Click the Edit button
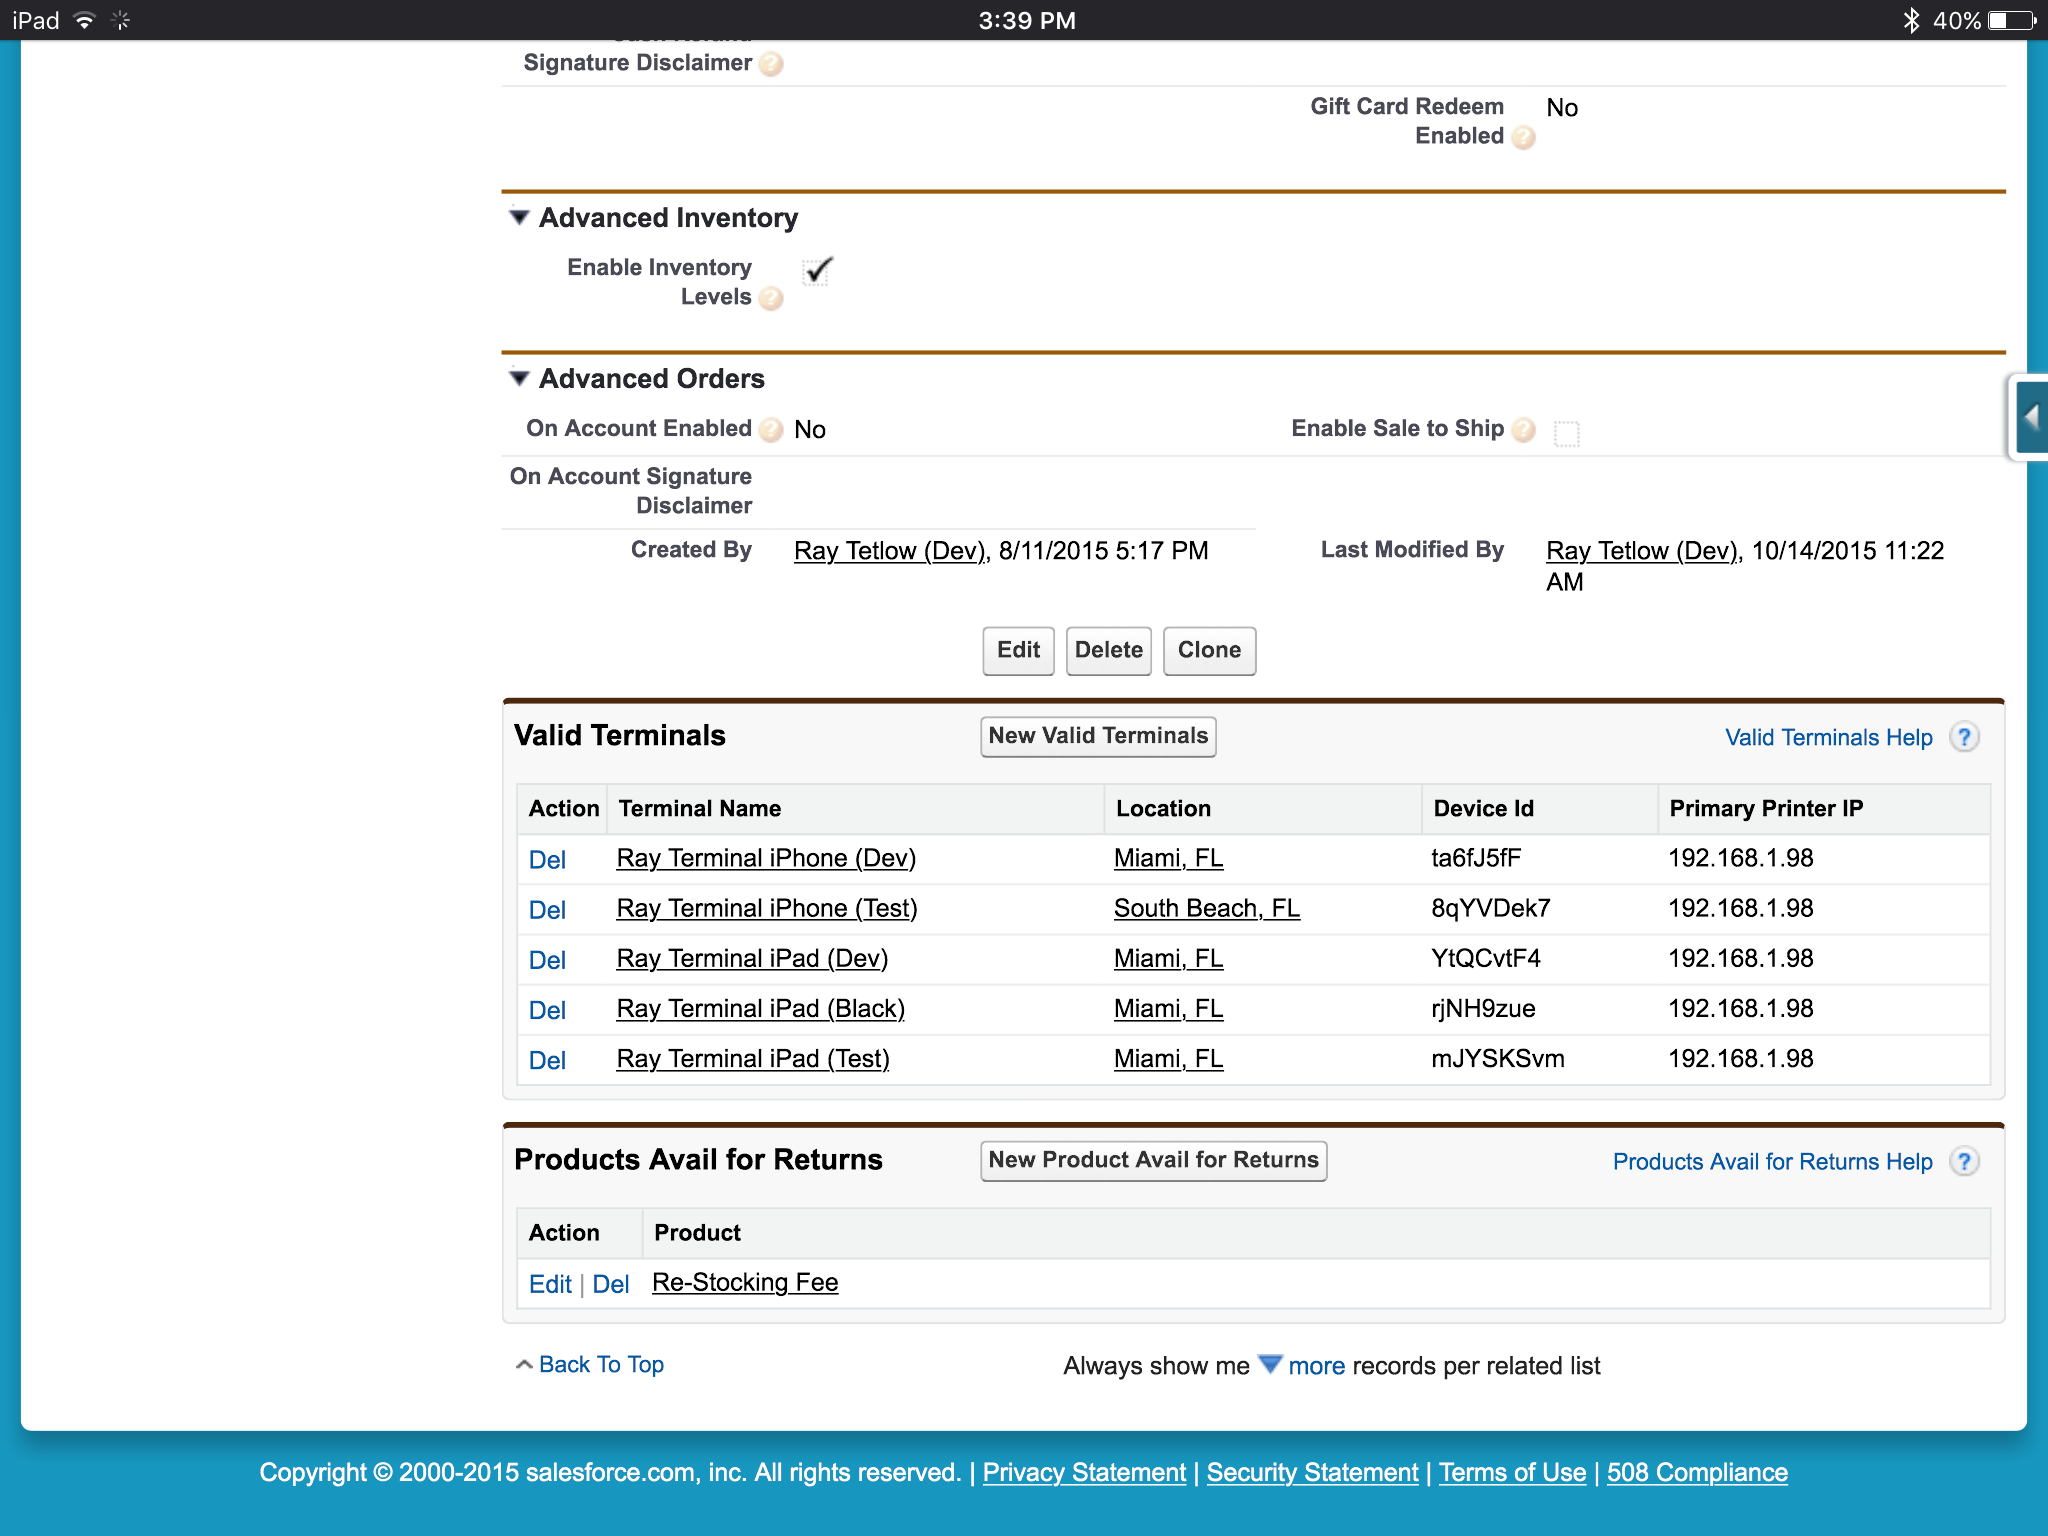The height and width of the screenshot is (1536, 2048). click(1018, 651)
